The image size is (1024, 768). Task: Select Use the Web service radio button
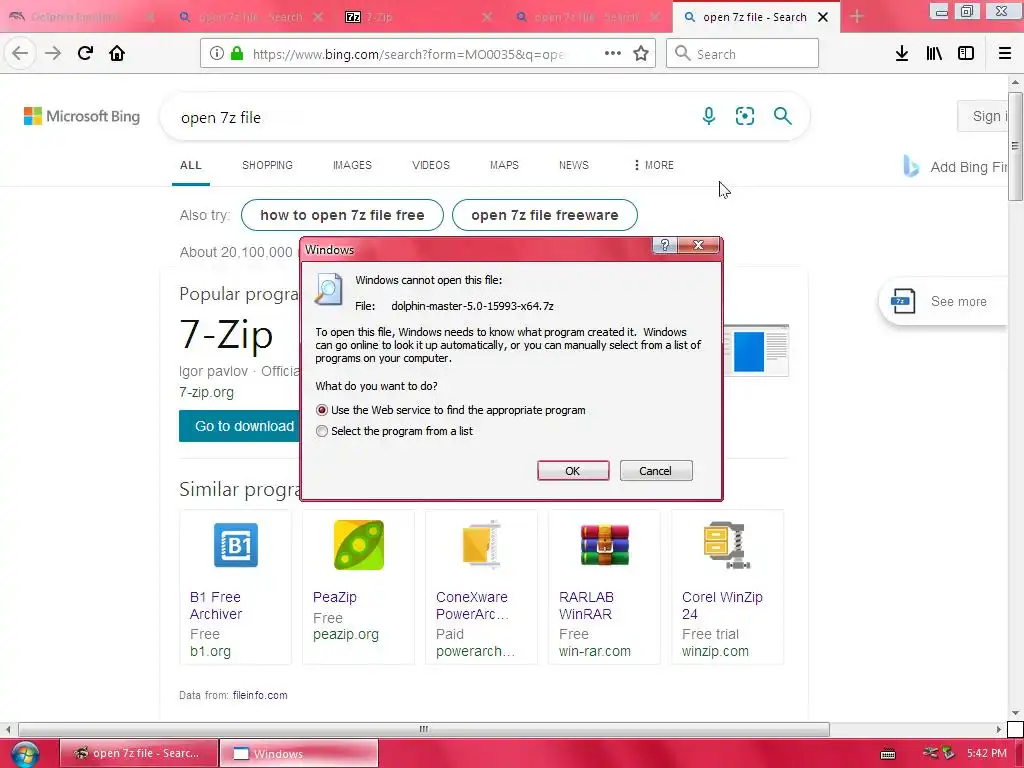pyautogui.click(x=321, y=410)
